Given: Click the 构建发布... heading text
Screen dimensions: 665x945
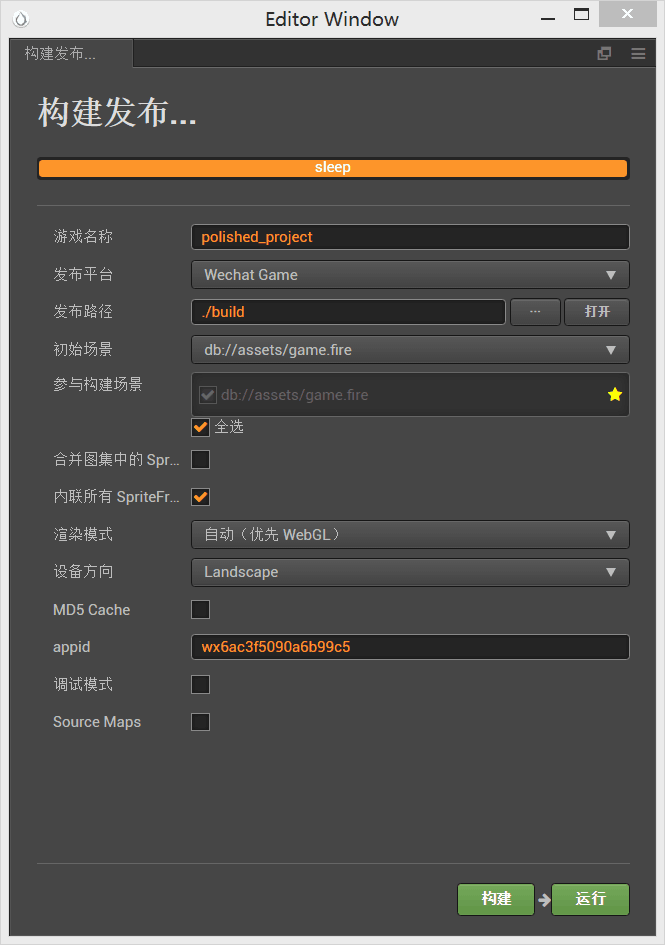Looking at the screenshot, I should 117,112.
